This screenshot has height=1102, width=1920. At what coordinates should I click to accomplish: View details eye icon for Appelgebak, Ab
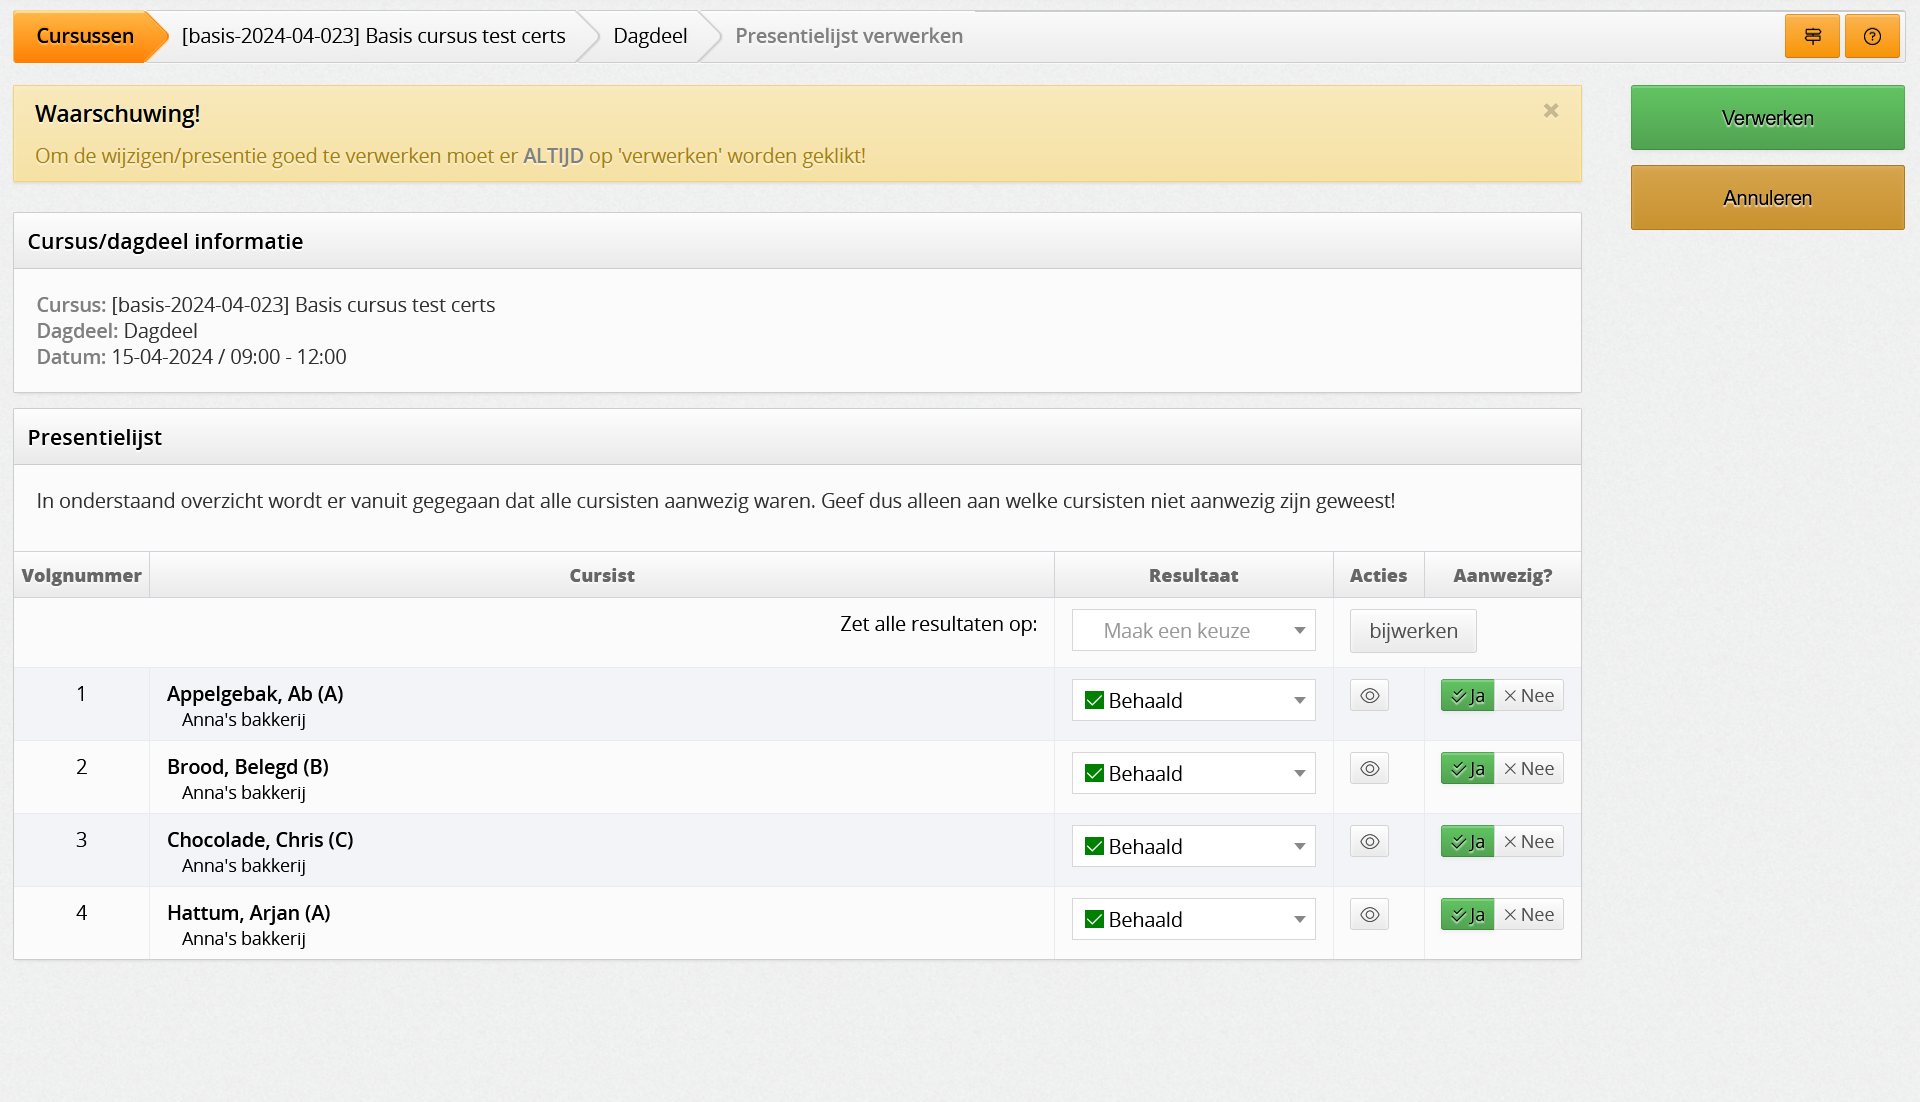[1369, 696]
